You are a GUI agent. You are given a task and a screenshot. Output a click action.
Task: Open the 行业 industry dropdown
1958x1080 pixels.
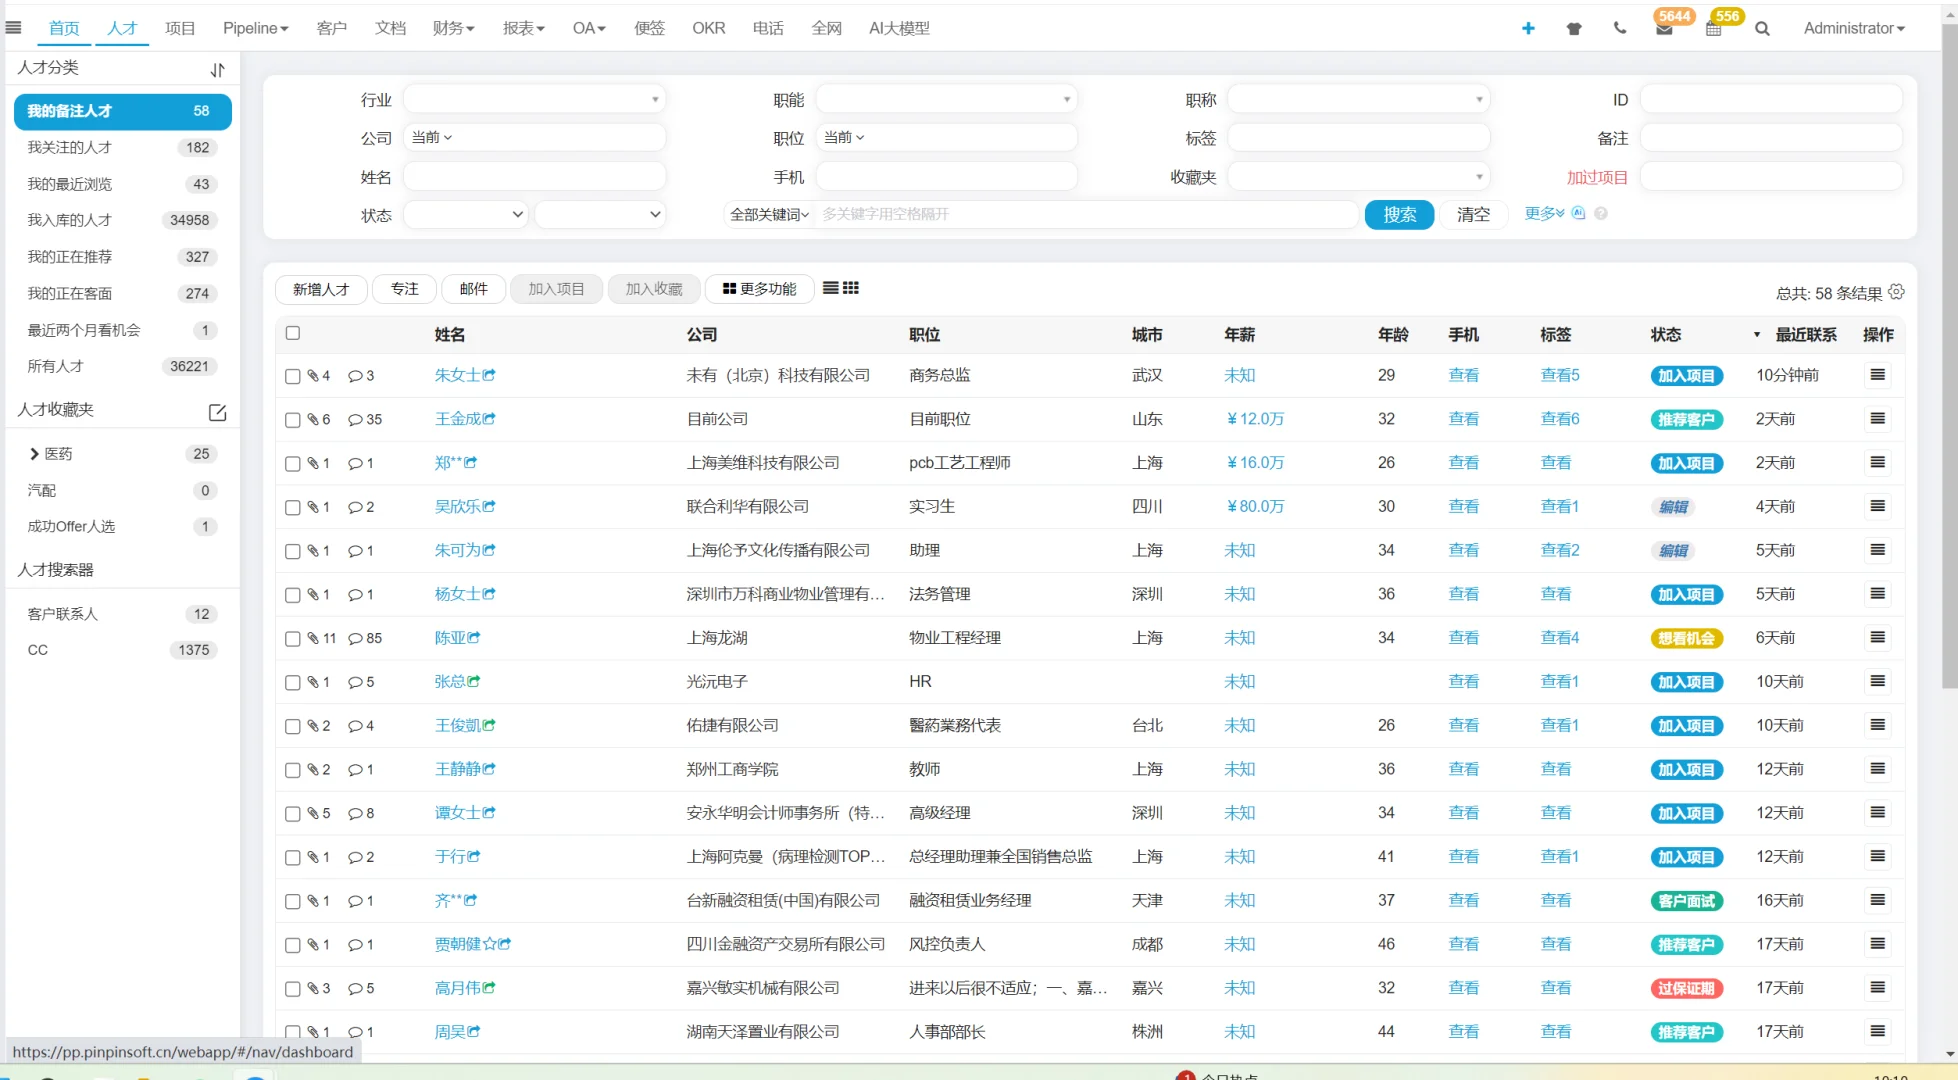(x=534, y=99)
